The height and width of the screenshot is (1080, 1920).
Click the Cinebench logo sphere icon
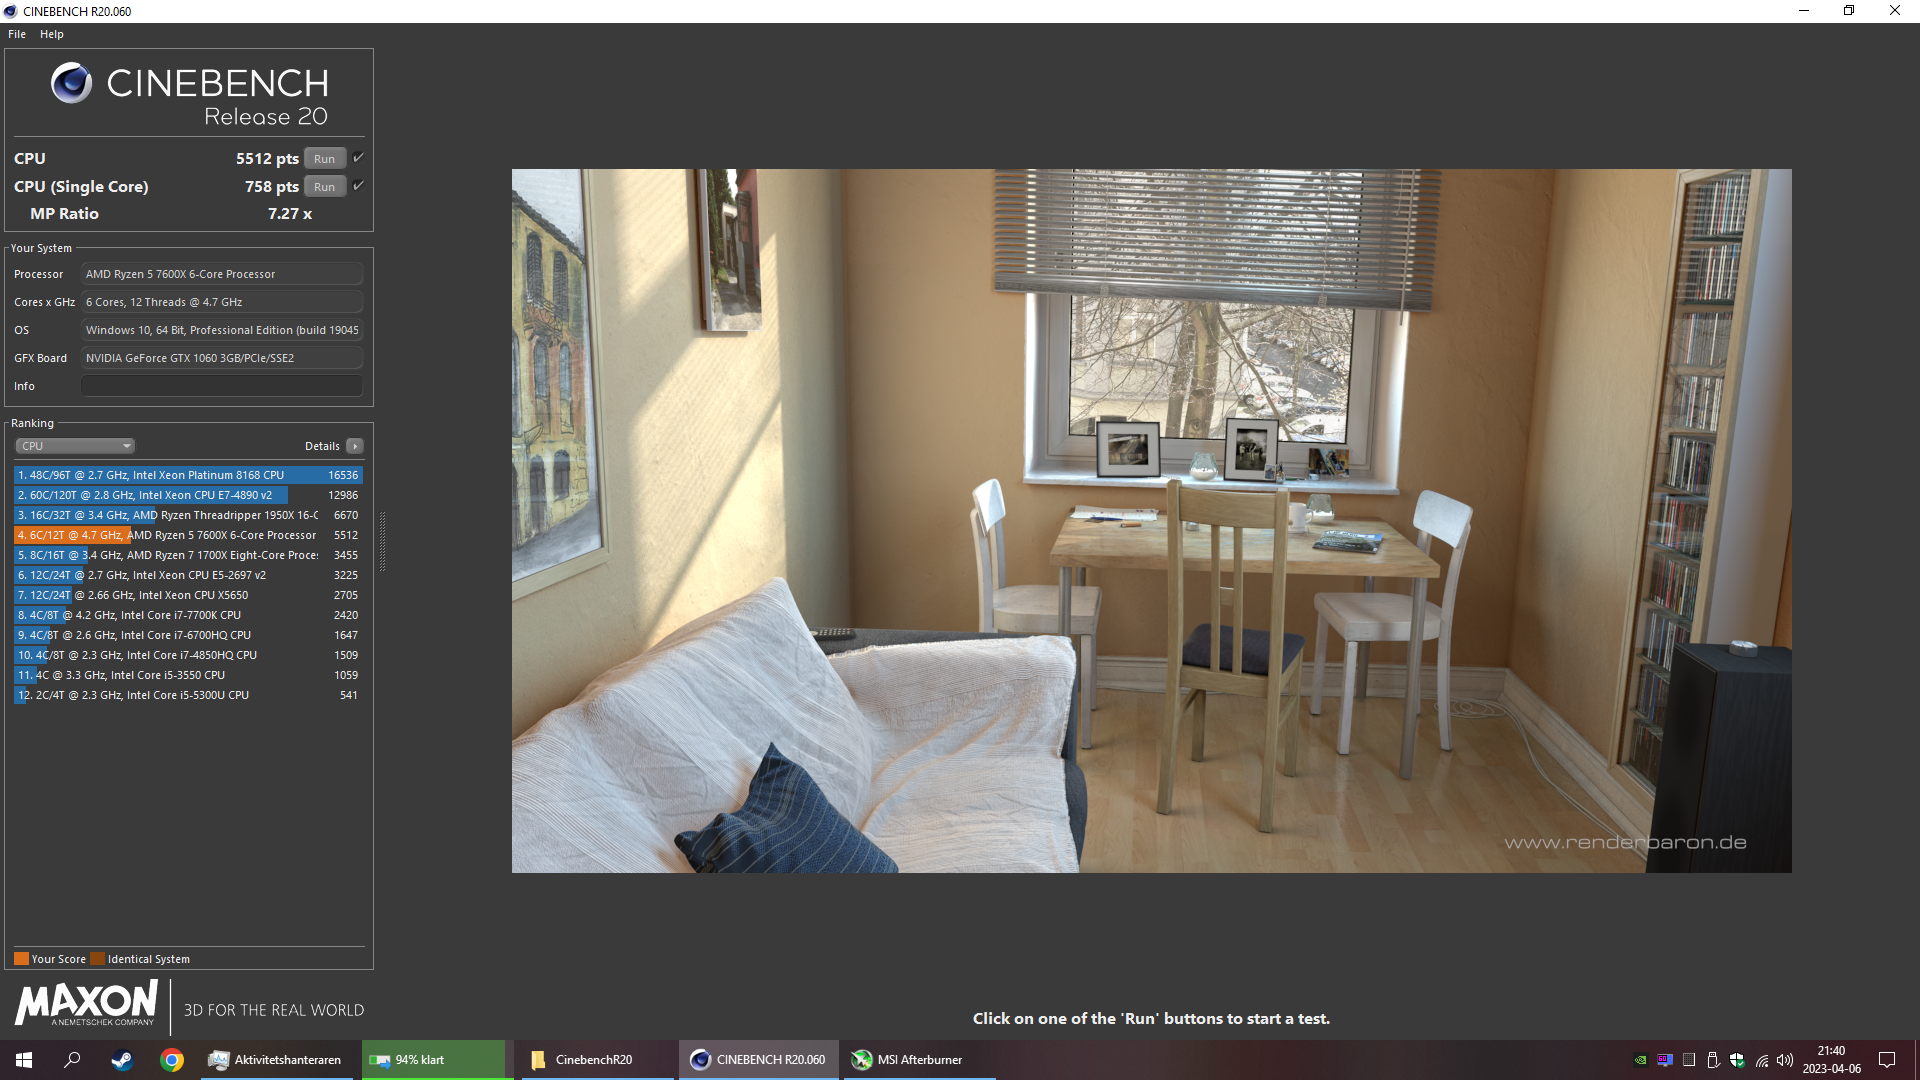[71, 83]
